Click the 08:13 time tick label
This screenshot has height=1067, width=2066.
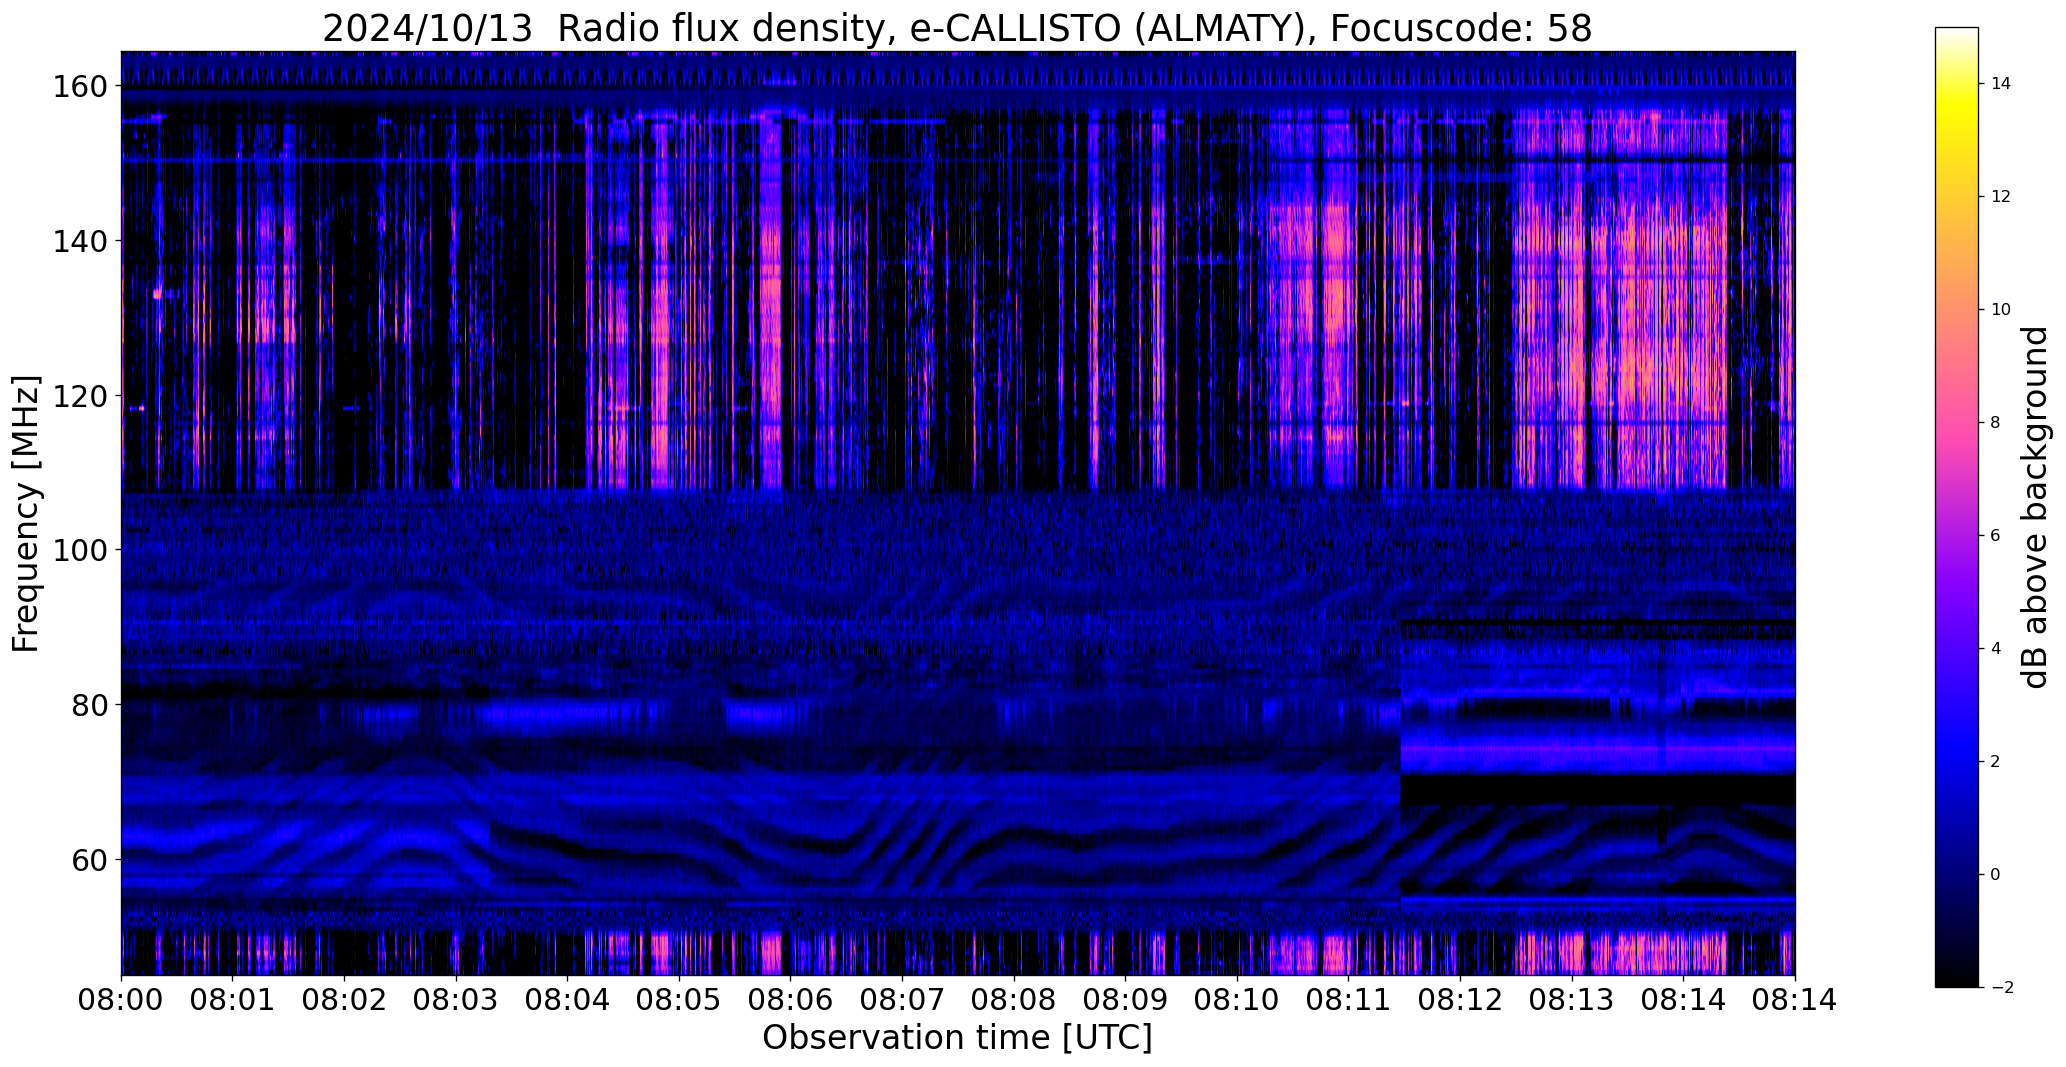click(x=1571, y=1000)
